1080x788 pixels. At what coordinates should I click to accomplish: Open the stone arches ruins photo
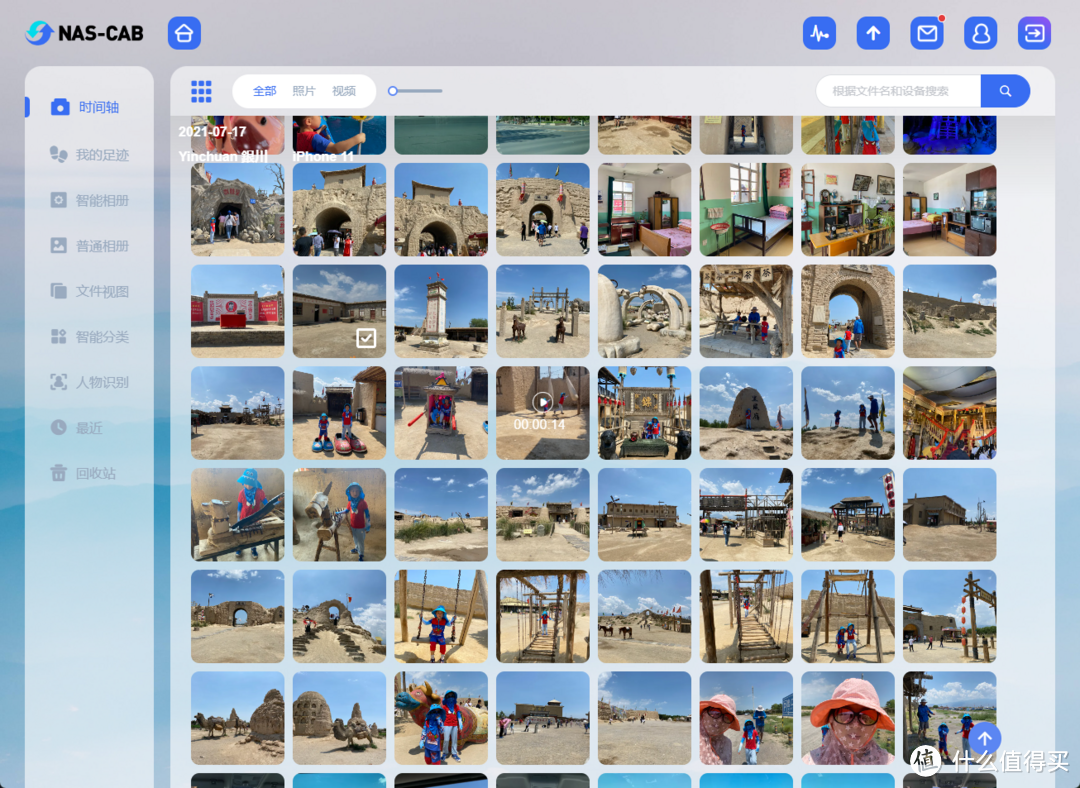click(x=644, y=311)
